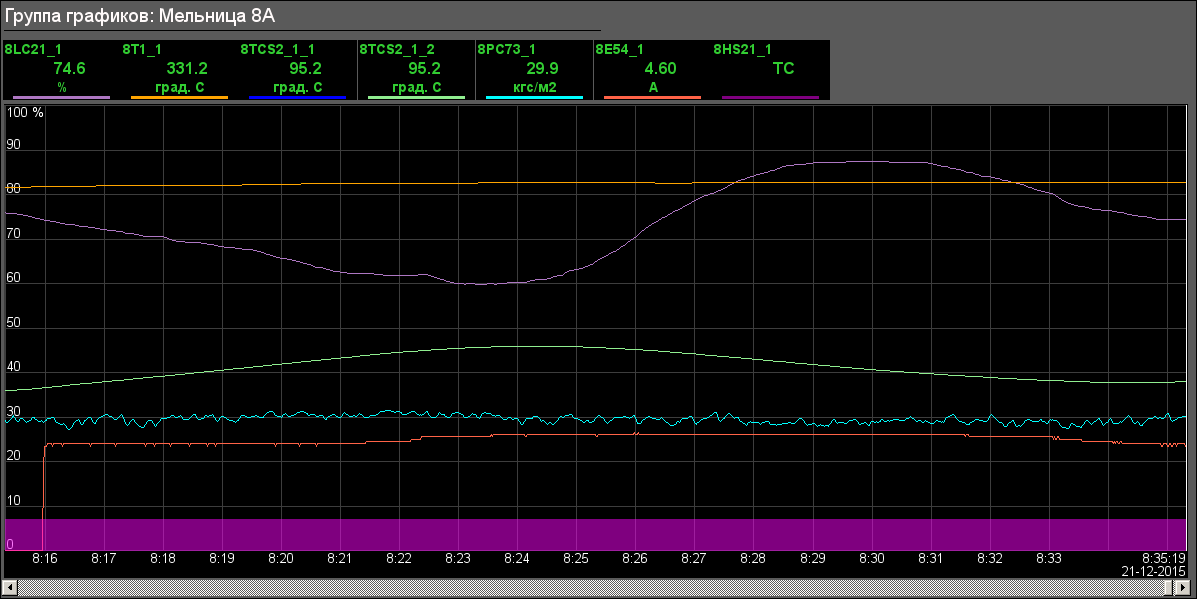Click the 8:30 time label on the axis
The width and height of the screenshot is (1197, 599).
pos(872,558)
